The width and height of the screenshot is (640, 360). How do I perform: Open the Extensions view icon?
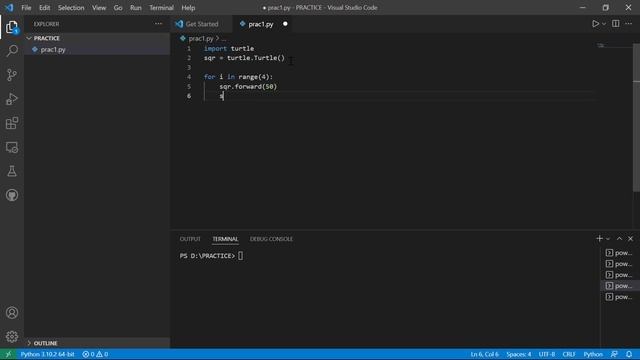[x=12, y=123]
